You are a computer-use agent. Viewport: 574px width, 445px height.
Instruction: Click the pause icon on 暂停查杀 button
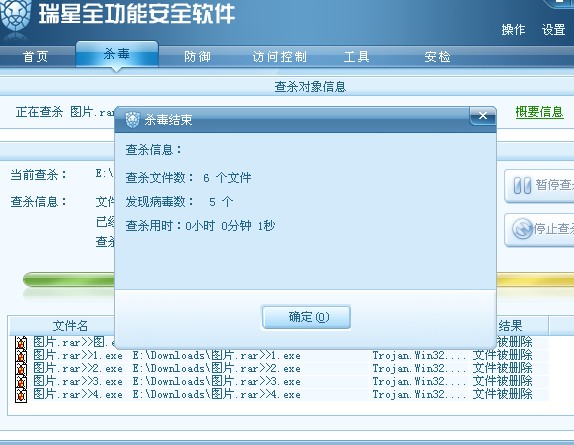point(522,186)
